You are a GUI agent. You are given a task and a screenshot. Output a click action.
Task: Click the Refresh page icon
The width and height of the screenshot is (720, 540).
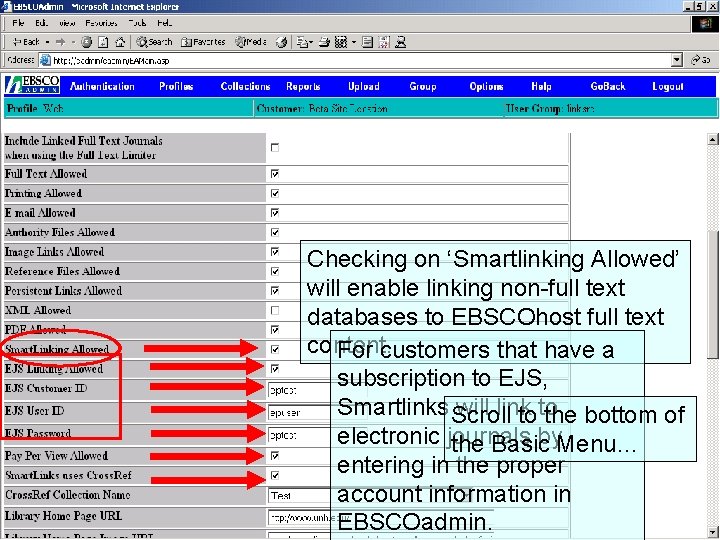click(x=103, y=42)
